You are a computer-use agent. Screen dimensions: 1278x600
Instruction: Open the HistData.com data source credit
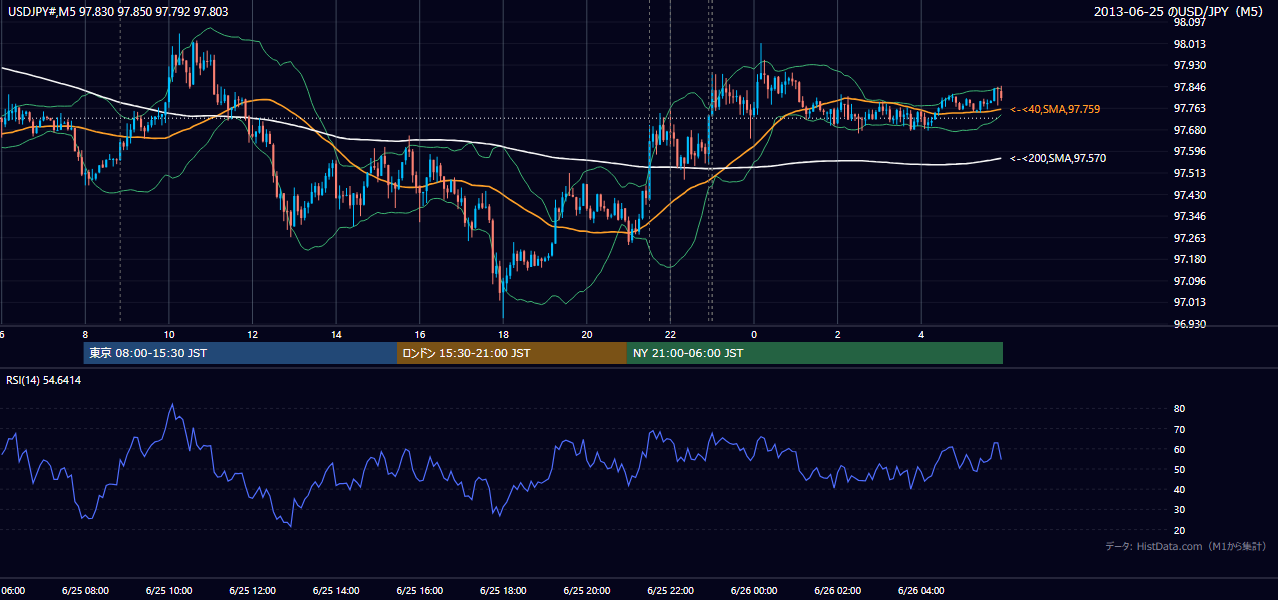click(1185, 546)
